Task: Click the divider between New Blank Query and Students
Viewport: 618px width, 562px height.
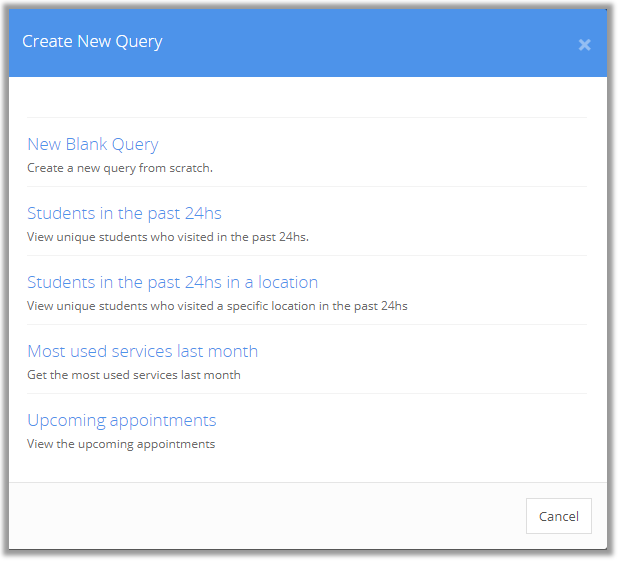Action: pyautogui.click(x=308, y=186)
